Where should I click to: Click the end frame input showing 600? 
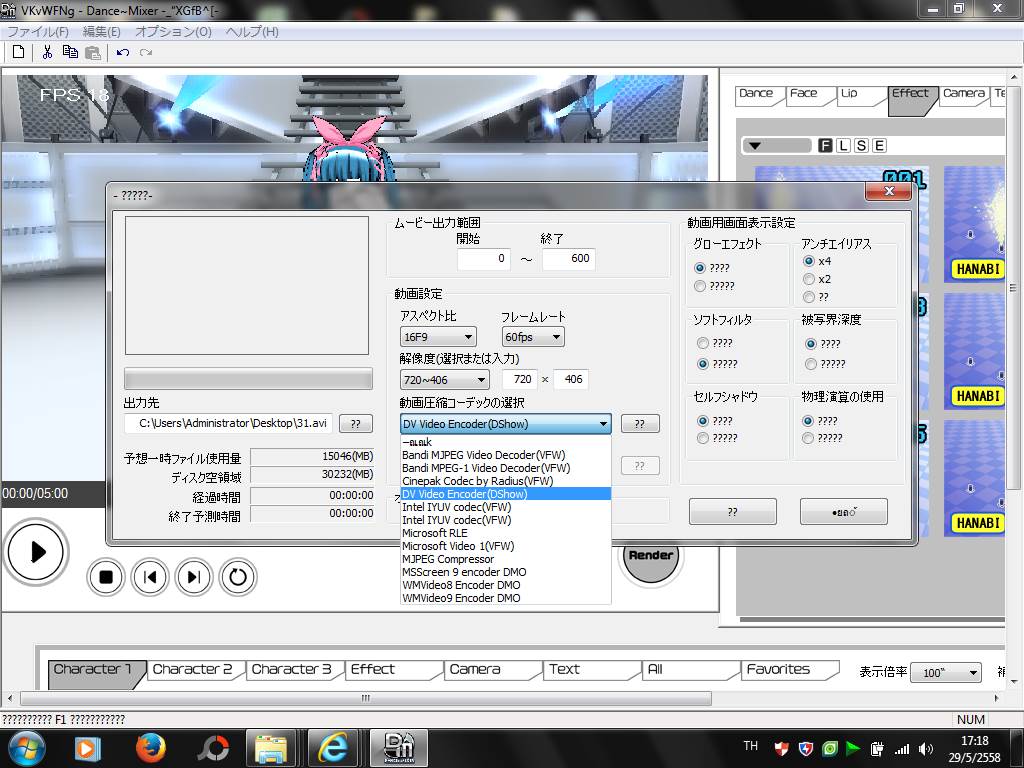568,259
